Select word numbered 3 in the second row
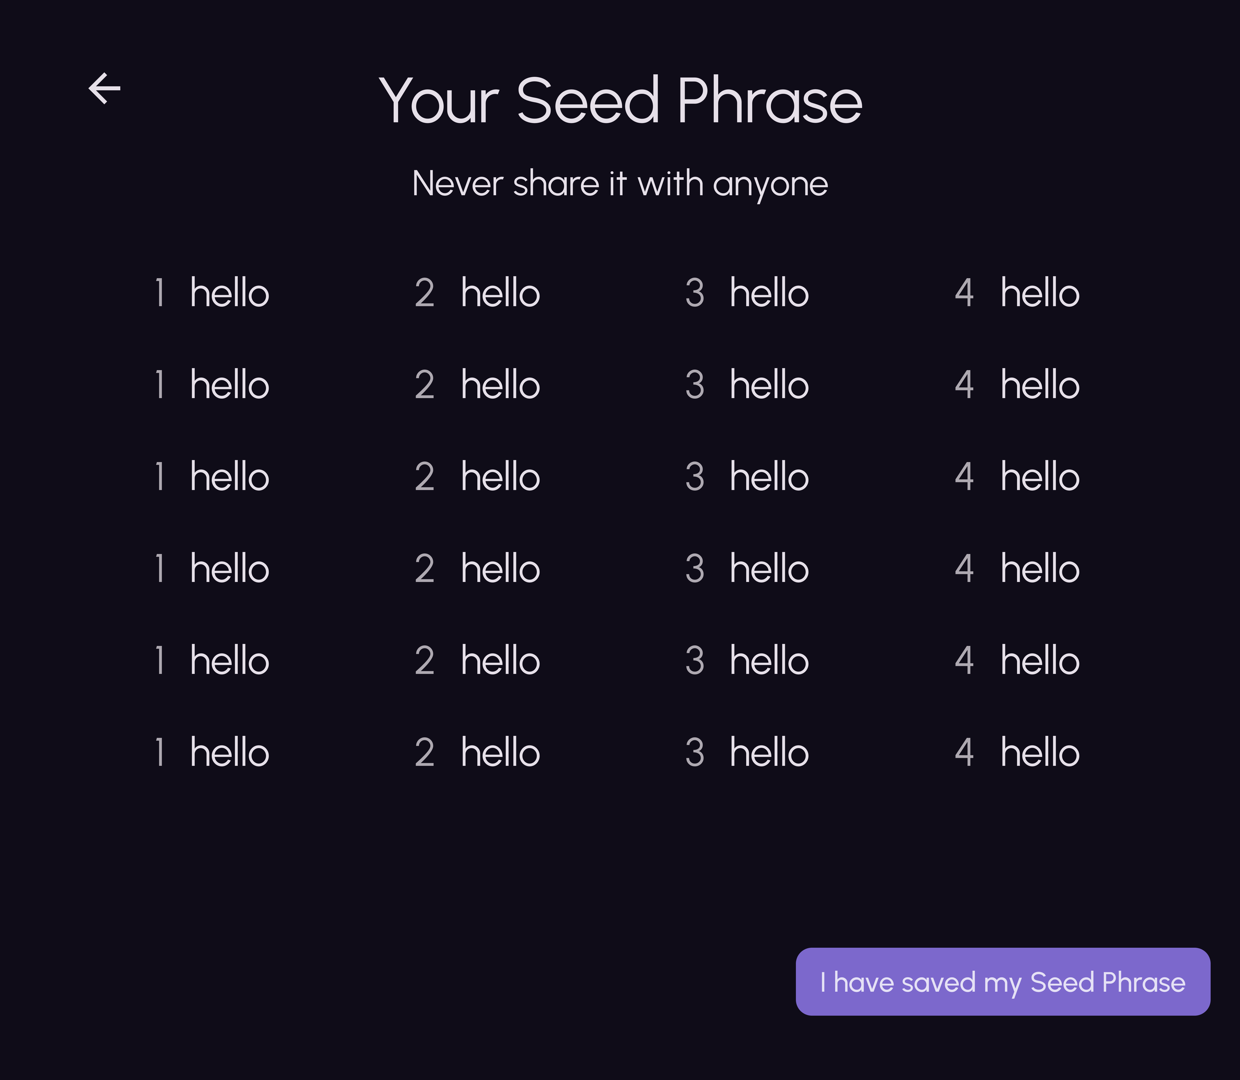Image resolution: width=1240 pixels, height=1080 pixels. tap(747, 385)
